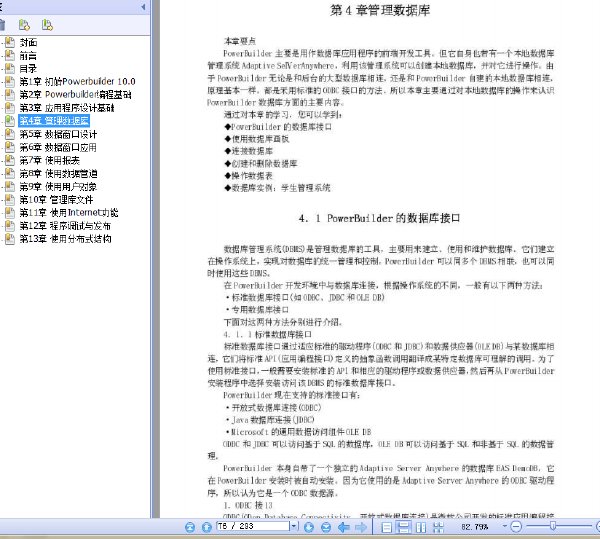
Task: Select the highlighted 第4章 bookmark
Action: (x=54, y=121)
